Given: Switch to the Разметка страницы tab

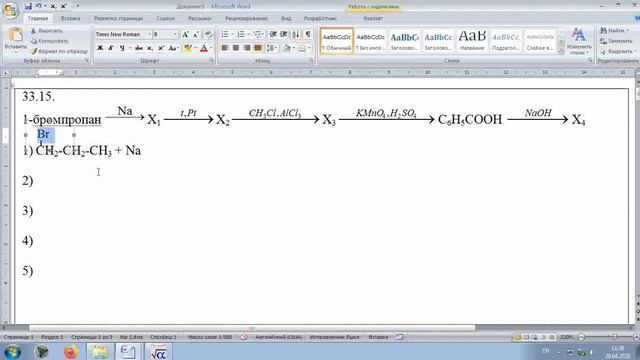Looking at the screenshot, I should pyautogui.click(x=118, y=18).
